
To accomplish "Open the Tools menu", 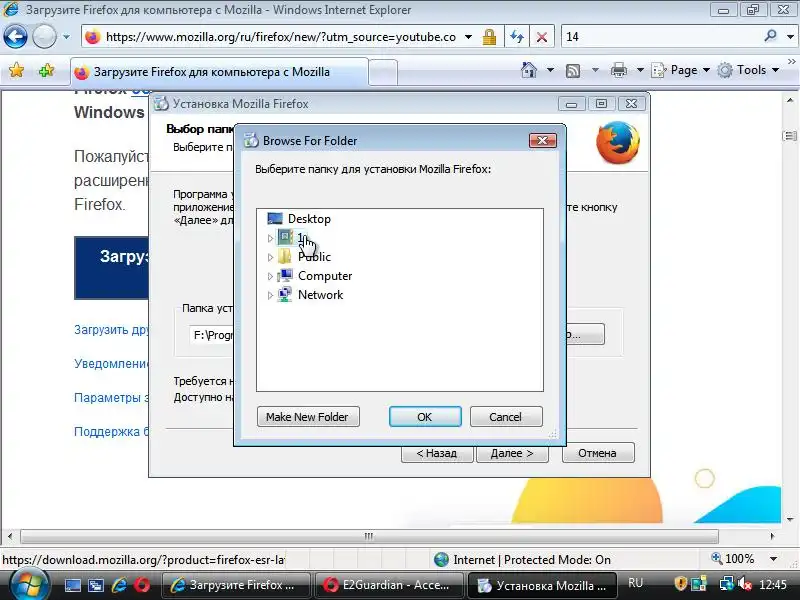I will point(748,70).
